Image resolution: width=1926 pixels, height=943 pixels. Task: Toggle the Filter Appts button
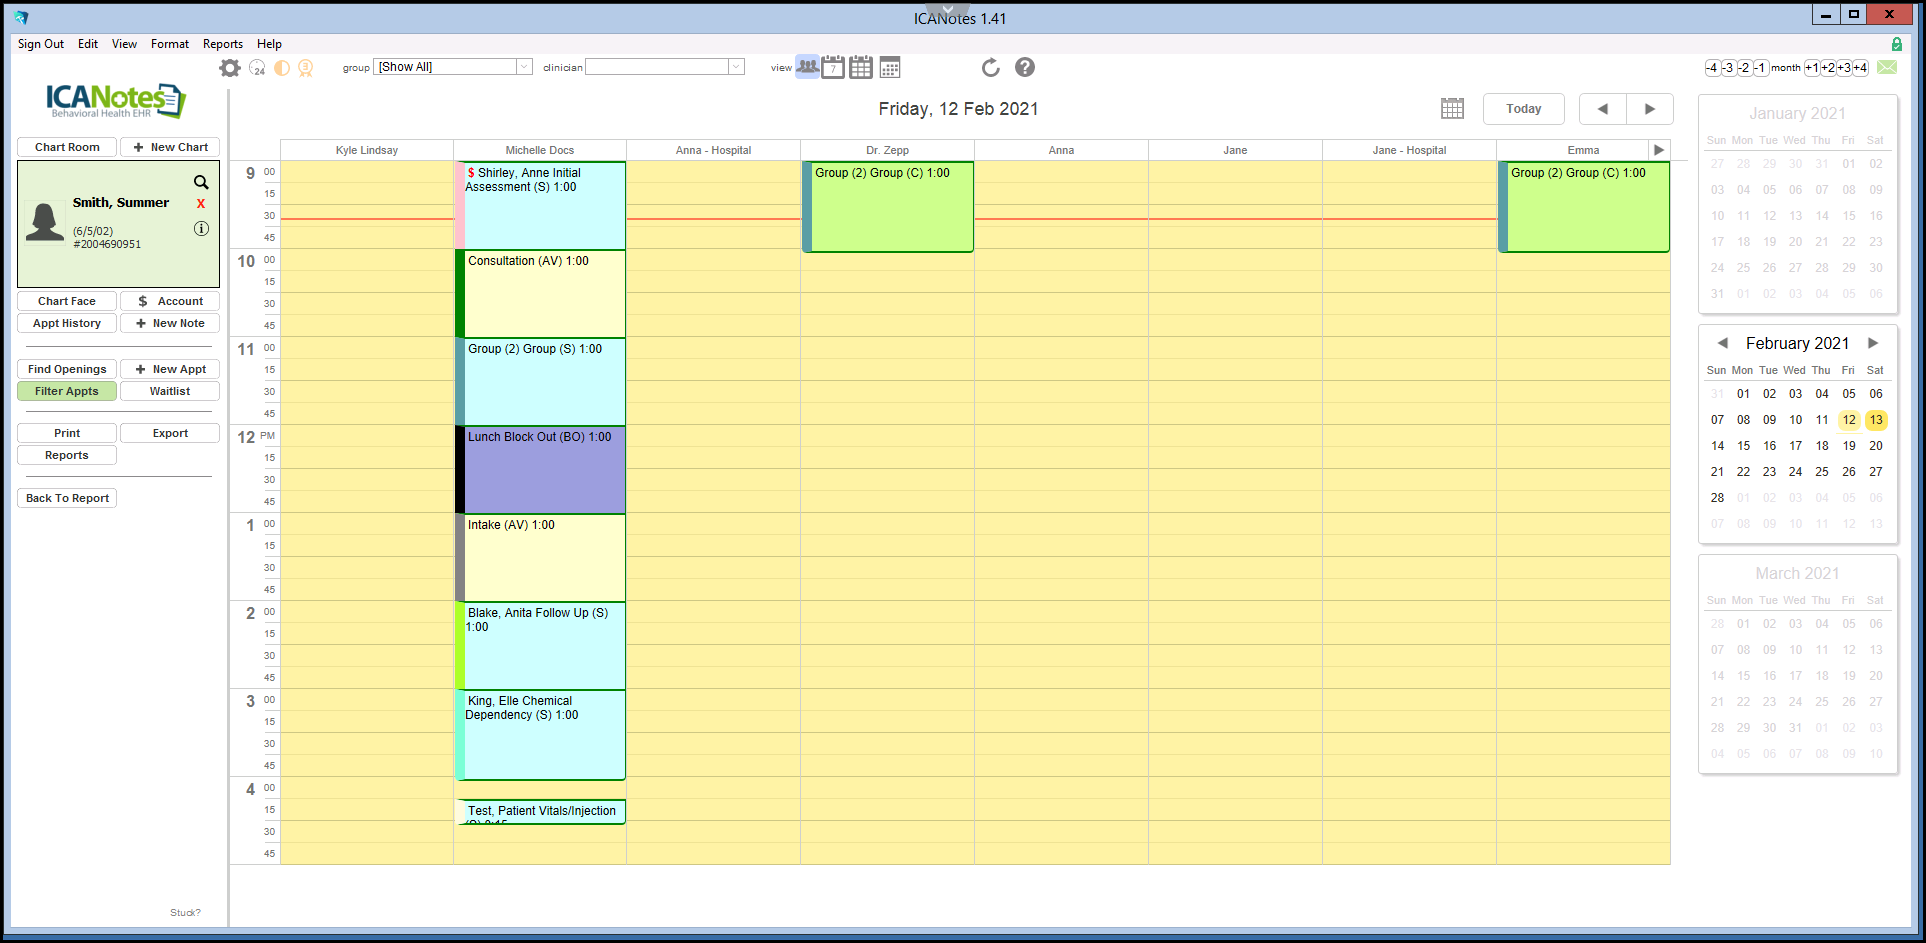click(x=67, y=391)
